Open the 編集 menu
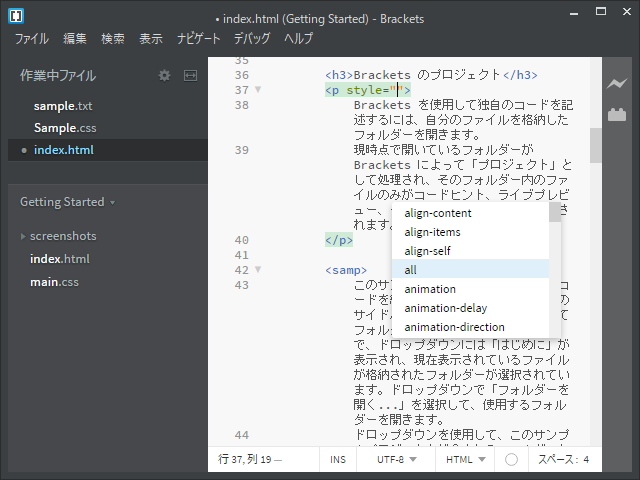Image resolution: width=640 pixels, height=480 pixels. (x=75, y=38)
